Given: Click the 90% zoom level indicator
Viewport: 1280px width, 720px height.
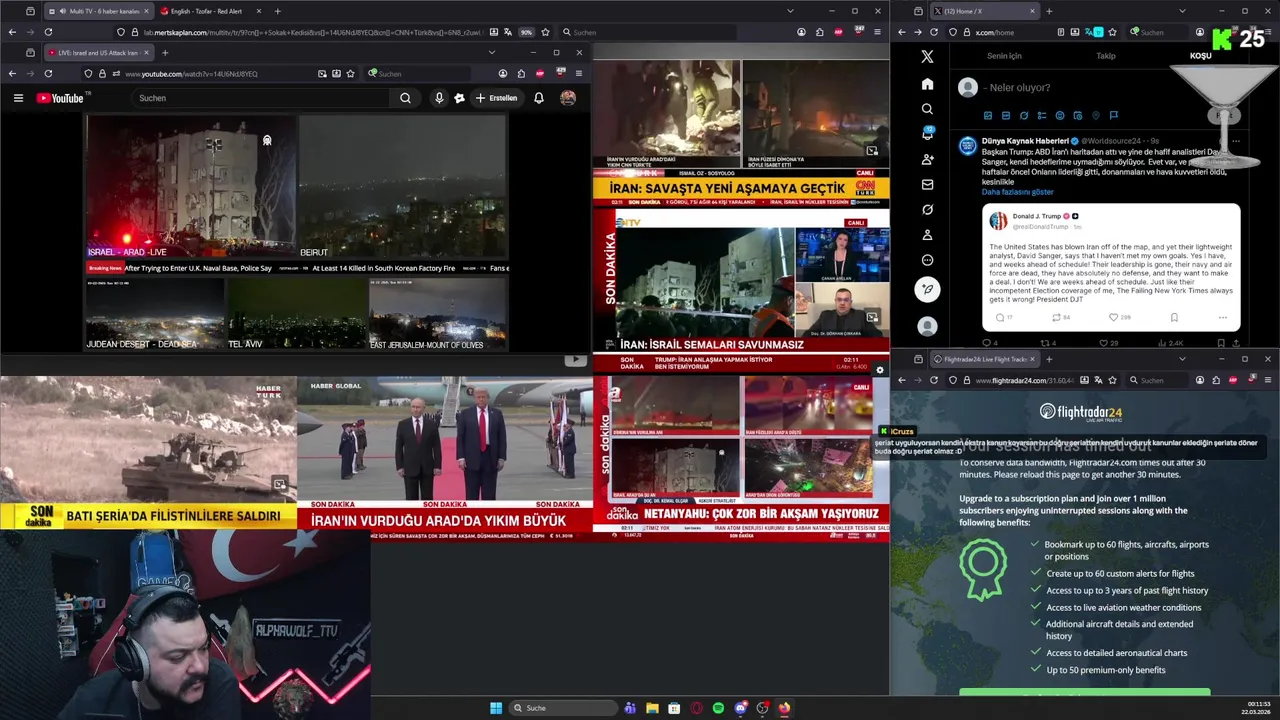Looking at the screenshot, I should [x=526, y=32].
